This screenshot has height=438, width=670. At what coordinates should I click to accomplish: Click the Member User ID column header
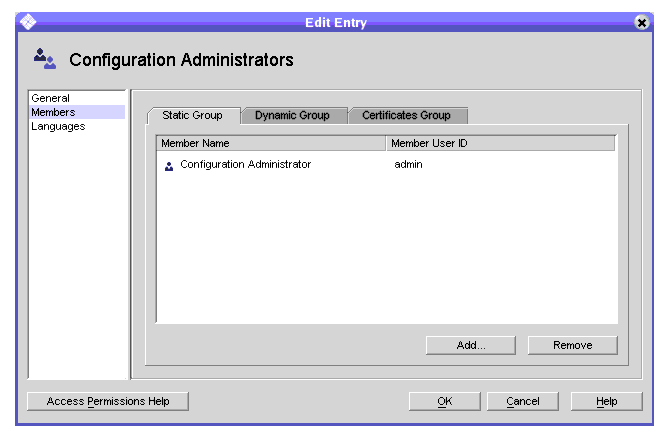[501, 143]
